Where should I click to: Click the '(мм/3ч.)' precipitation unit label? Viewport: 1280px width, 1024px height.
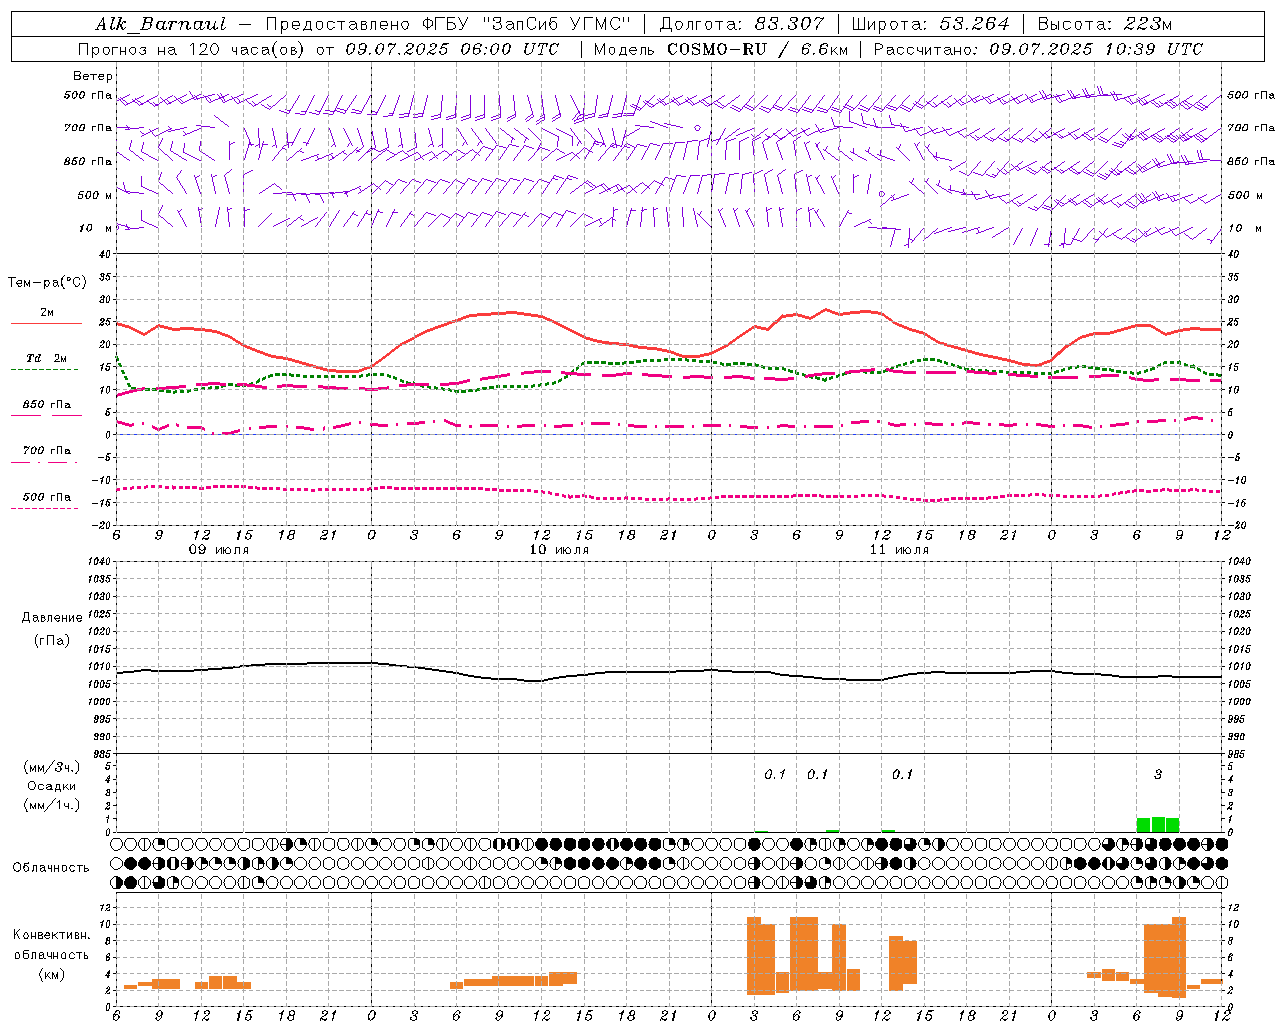click(x=52, y=767)
